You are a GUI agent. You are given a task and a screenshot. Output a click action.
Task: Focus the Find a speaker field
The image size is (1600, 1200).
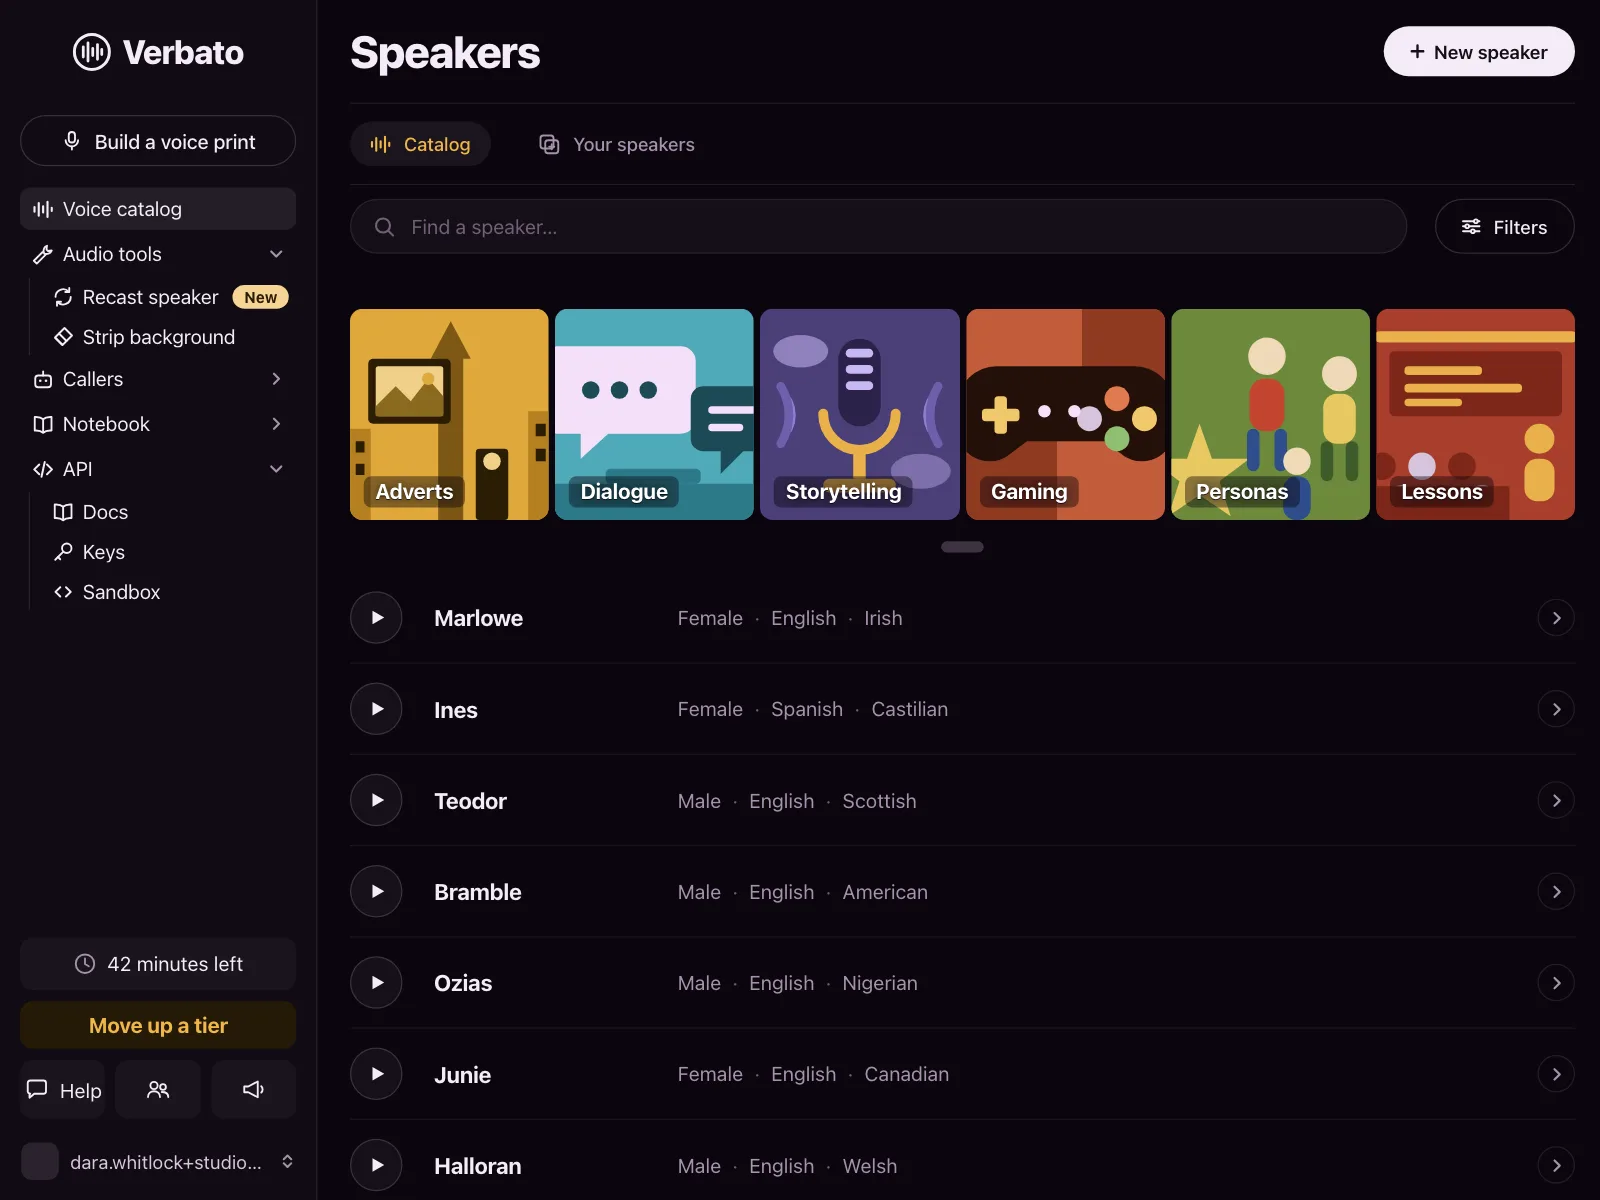(x=878, y=227)
